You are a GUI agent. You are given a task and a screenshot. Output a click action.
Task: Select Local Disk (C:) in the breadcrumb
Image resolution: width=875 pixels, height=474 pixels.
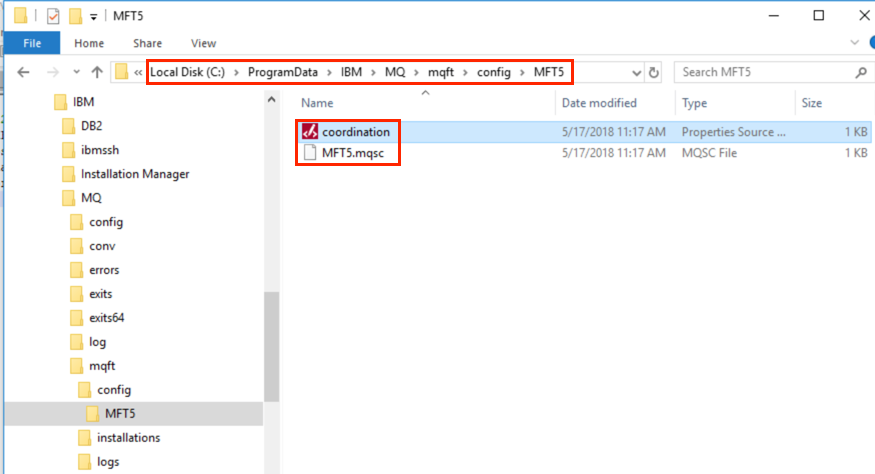(188, 72)
